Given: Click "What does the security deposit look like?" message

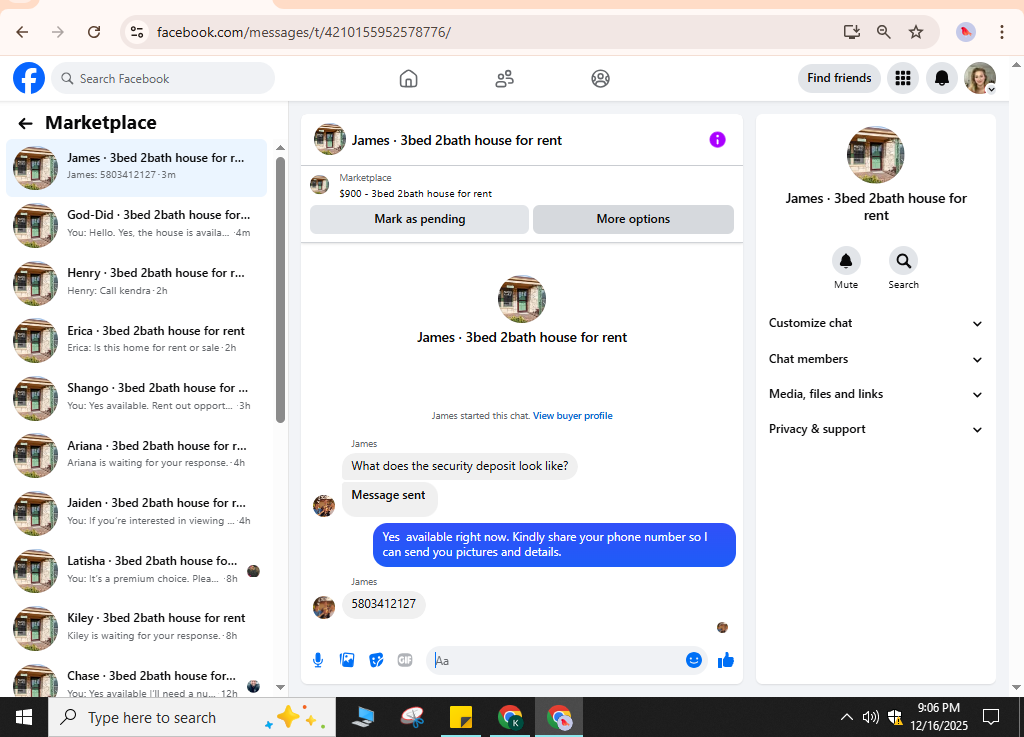Looking at the screenshot, I should click(460, 466).
